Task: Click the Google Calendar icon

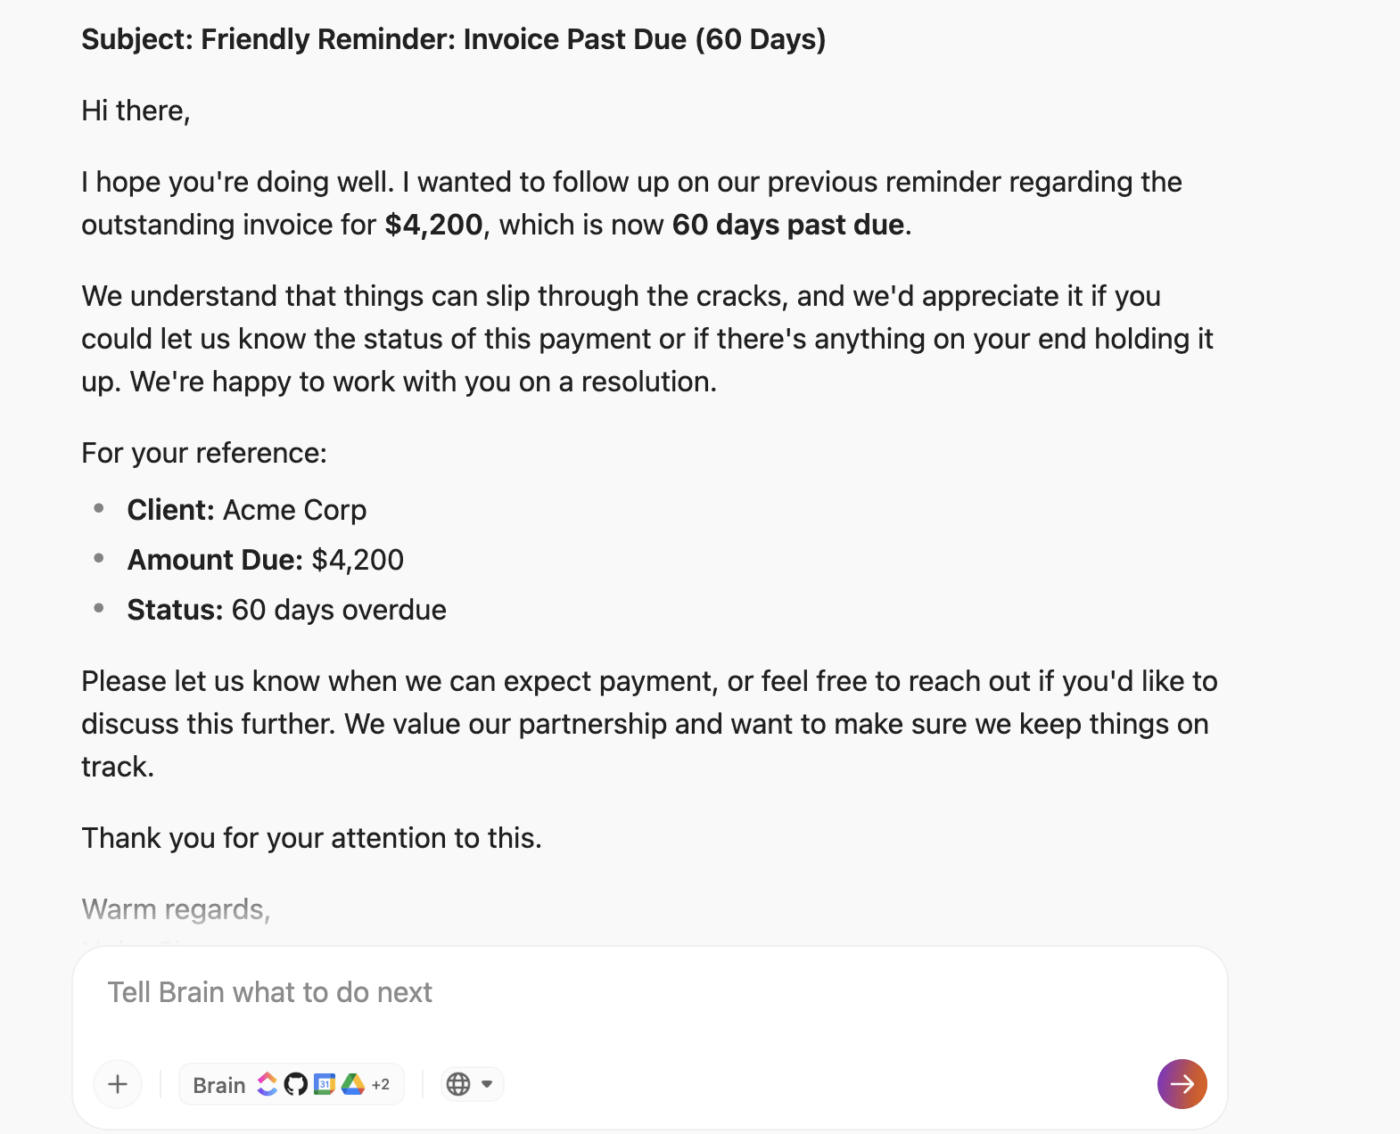Action: [324, 1084]
